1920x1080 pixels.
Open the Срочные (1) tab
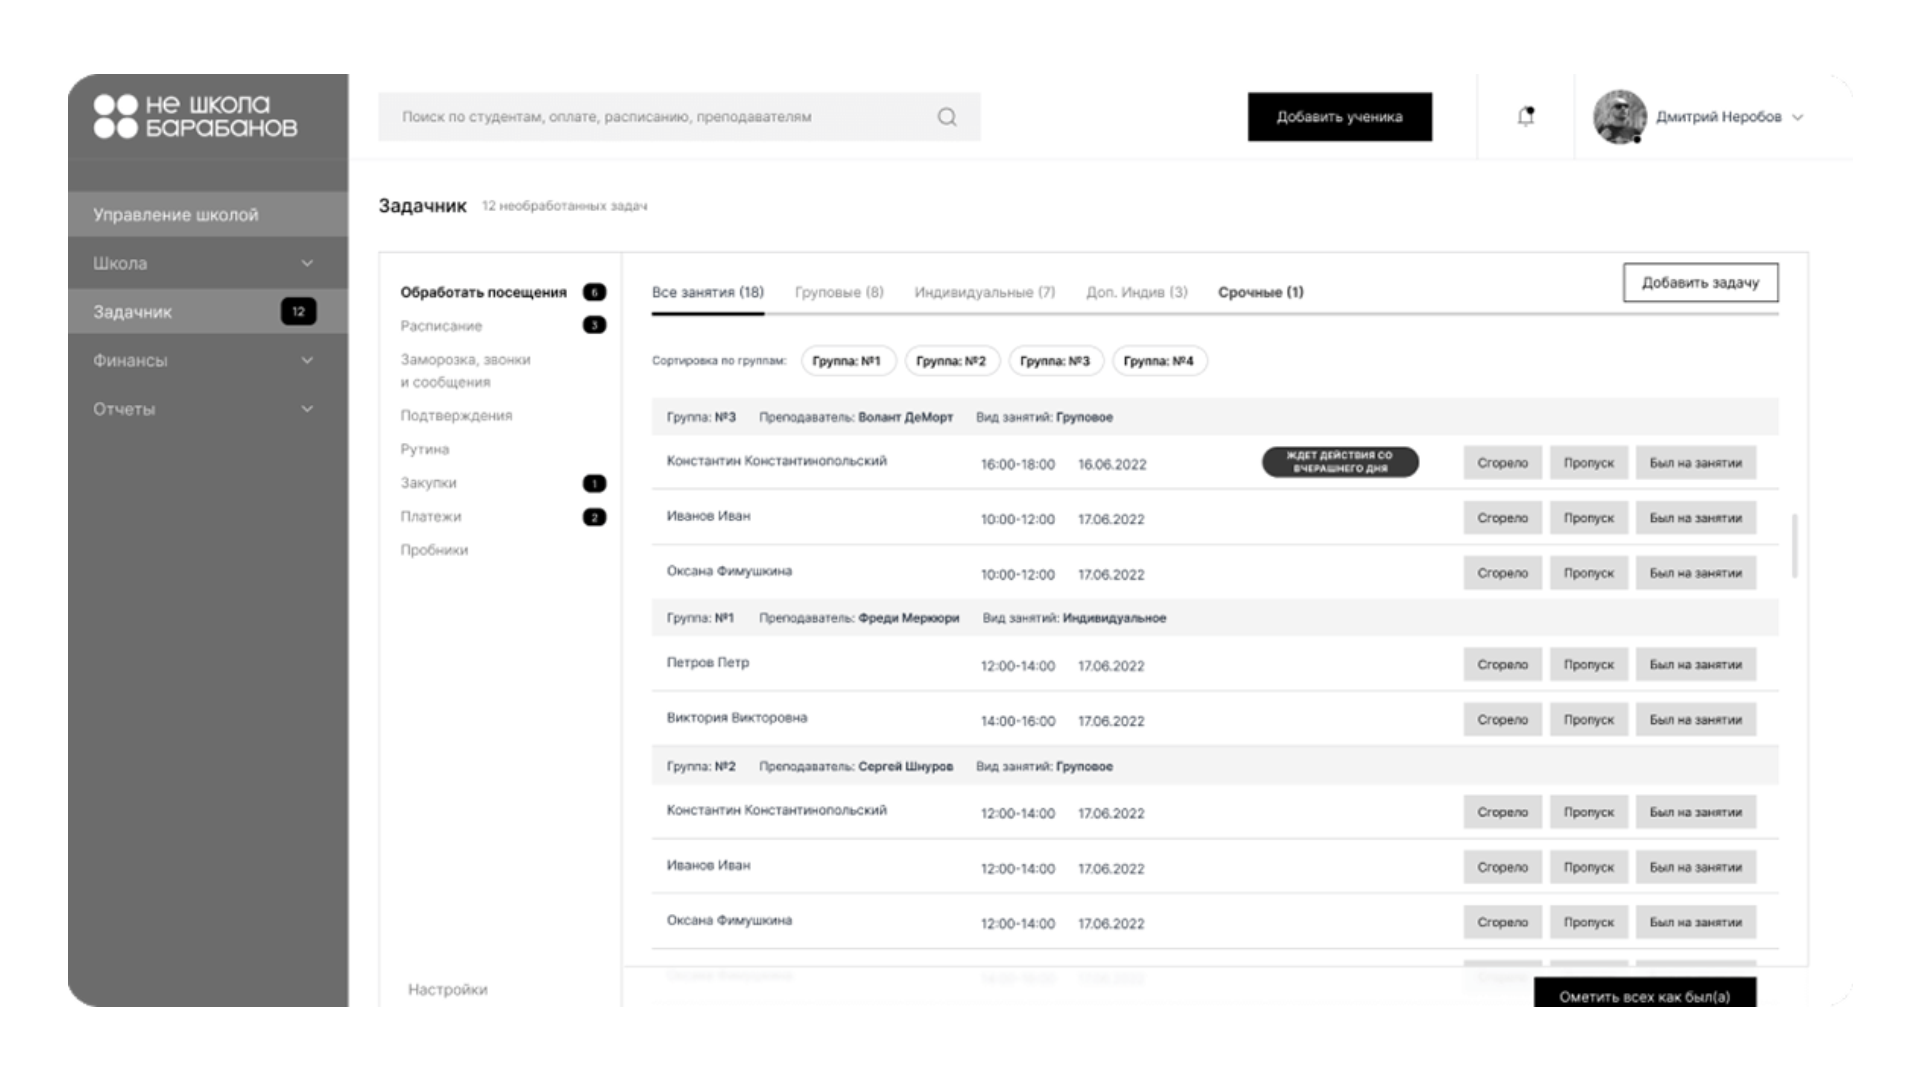(1260, 292)
